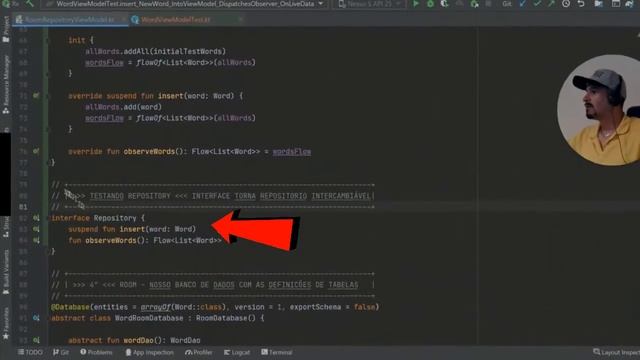Viewport: 640px width, 360px height.
Task: Open the run configuration dropdown WordViewModelTest
Action: [186, 4]
